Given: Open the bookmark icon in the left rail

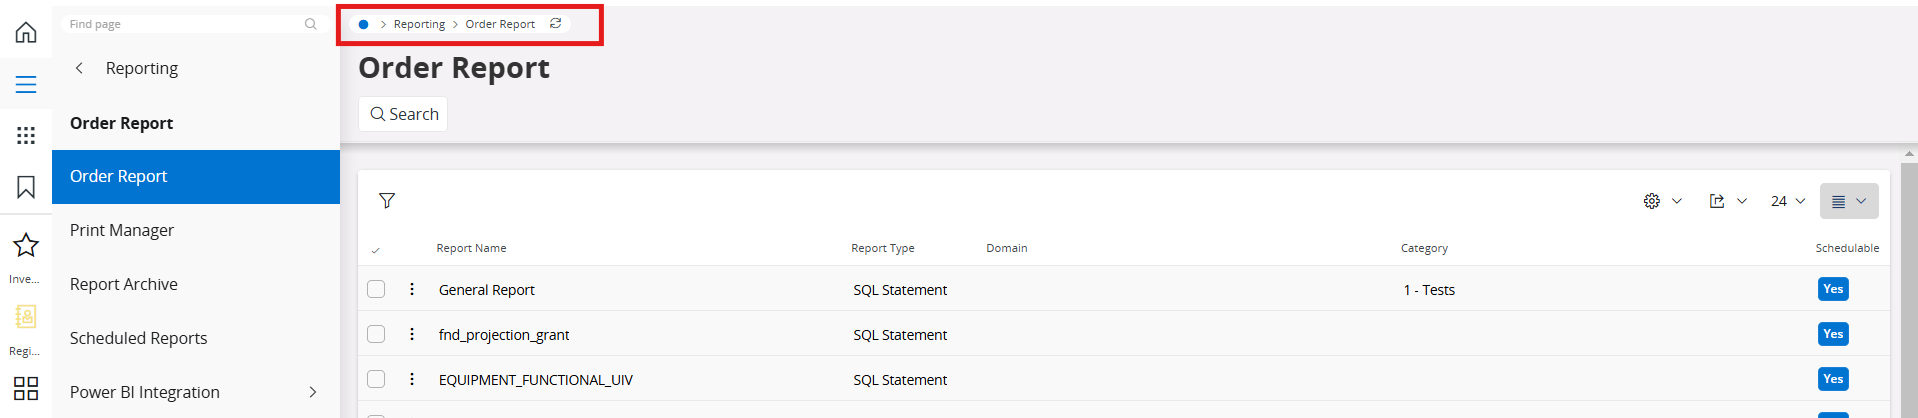Looking at the screenshot, I should pyautogui.click(x=26, y=187).
